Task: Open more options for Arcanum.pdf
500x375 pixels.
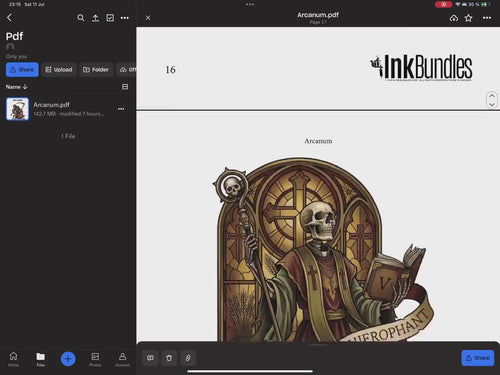Action: (121, 109)
